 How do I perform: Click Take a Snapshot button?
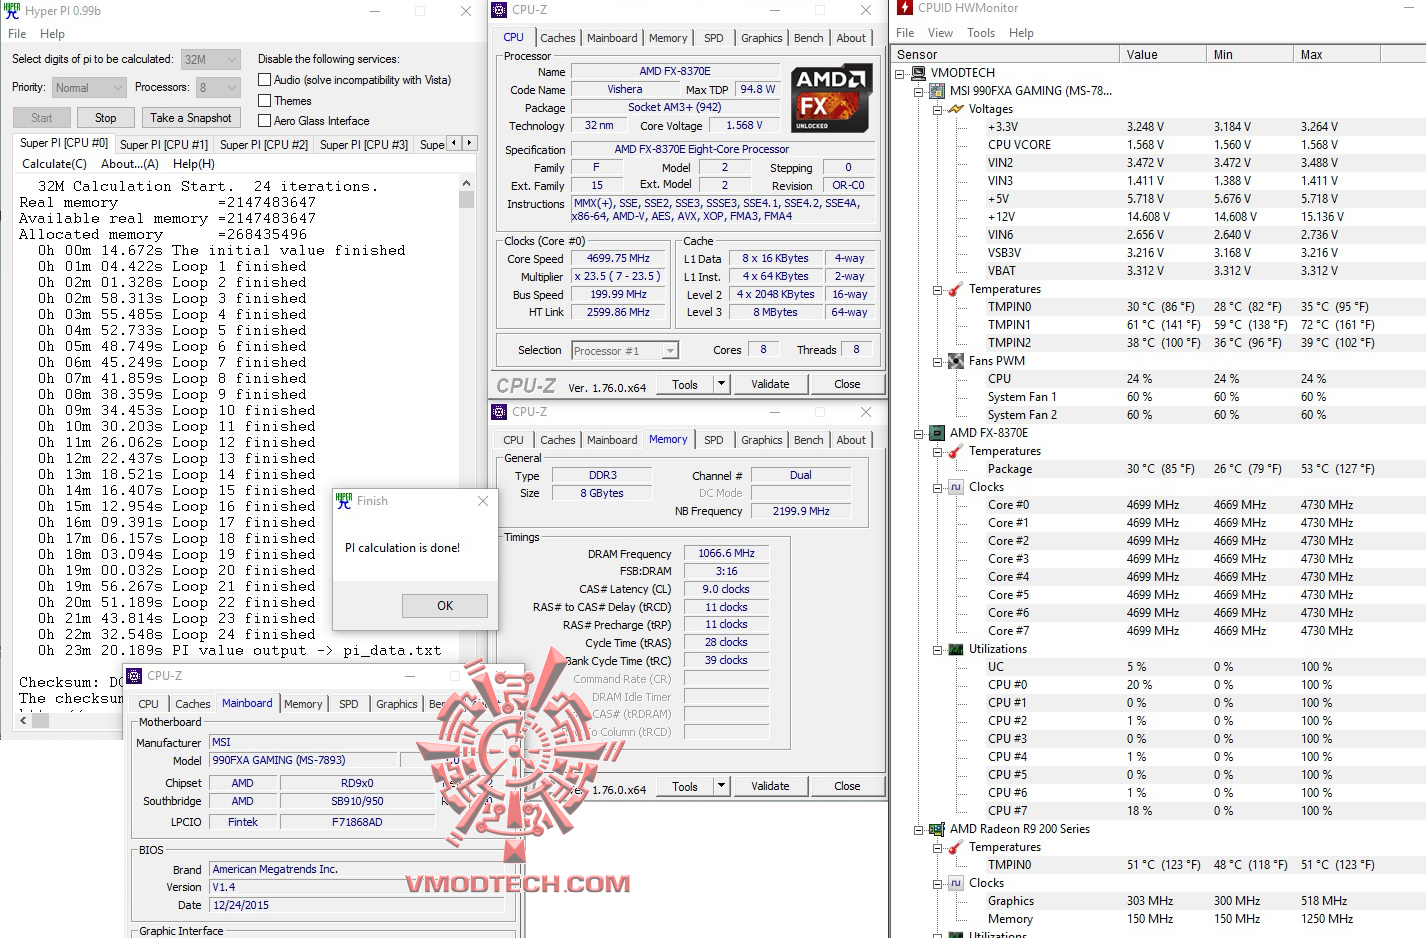[x=190, y=118]
